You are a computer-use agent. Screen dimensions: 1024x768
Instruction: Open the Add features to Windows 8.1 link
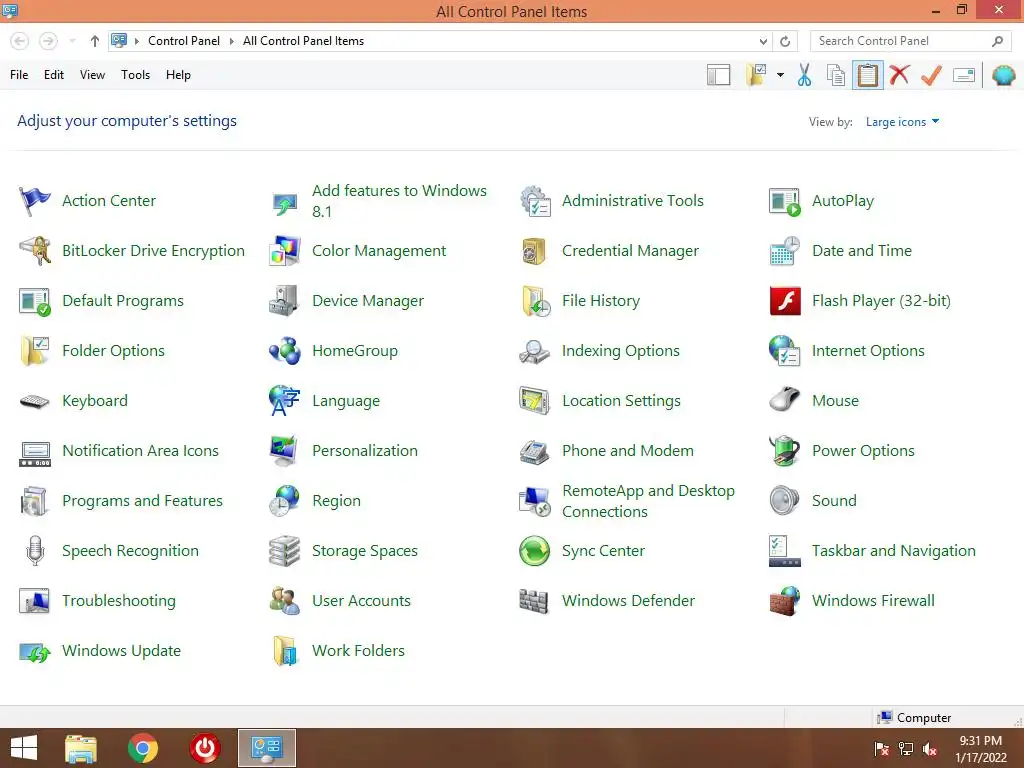(x=399, y=201)
